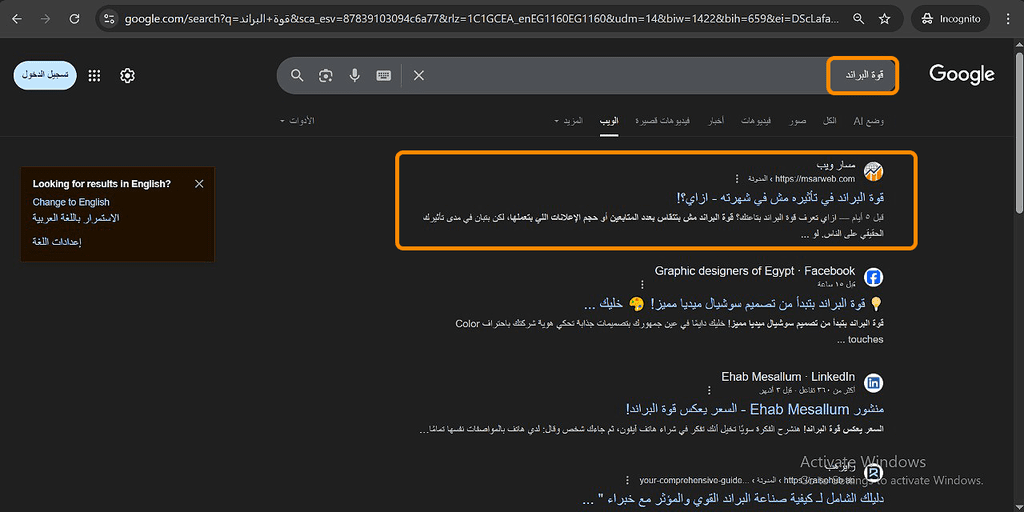Search by image with Lens camera icon
Screen dimensions: 1024x512
tap(325, 76)
